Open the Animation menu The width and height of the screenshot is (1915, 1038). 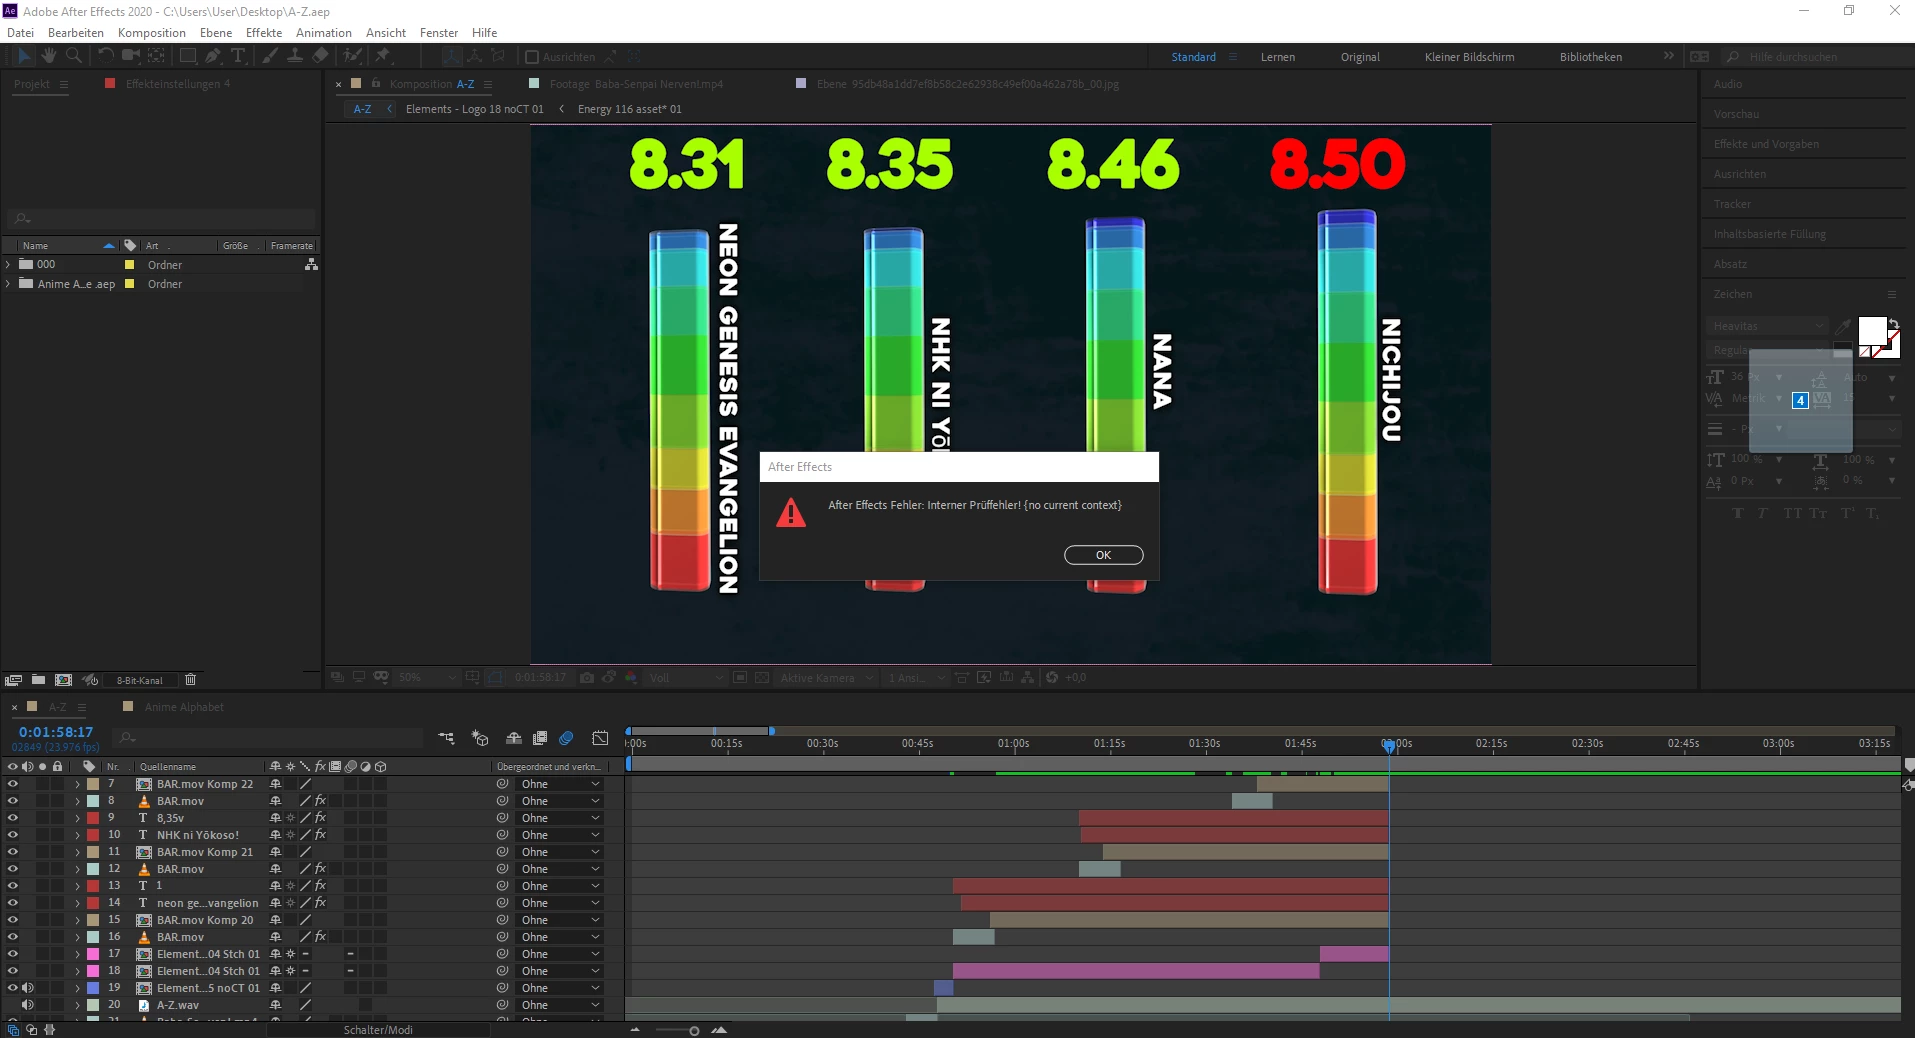point(323,33)
